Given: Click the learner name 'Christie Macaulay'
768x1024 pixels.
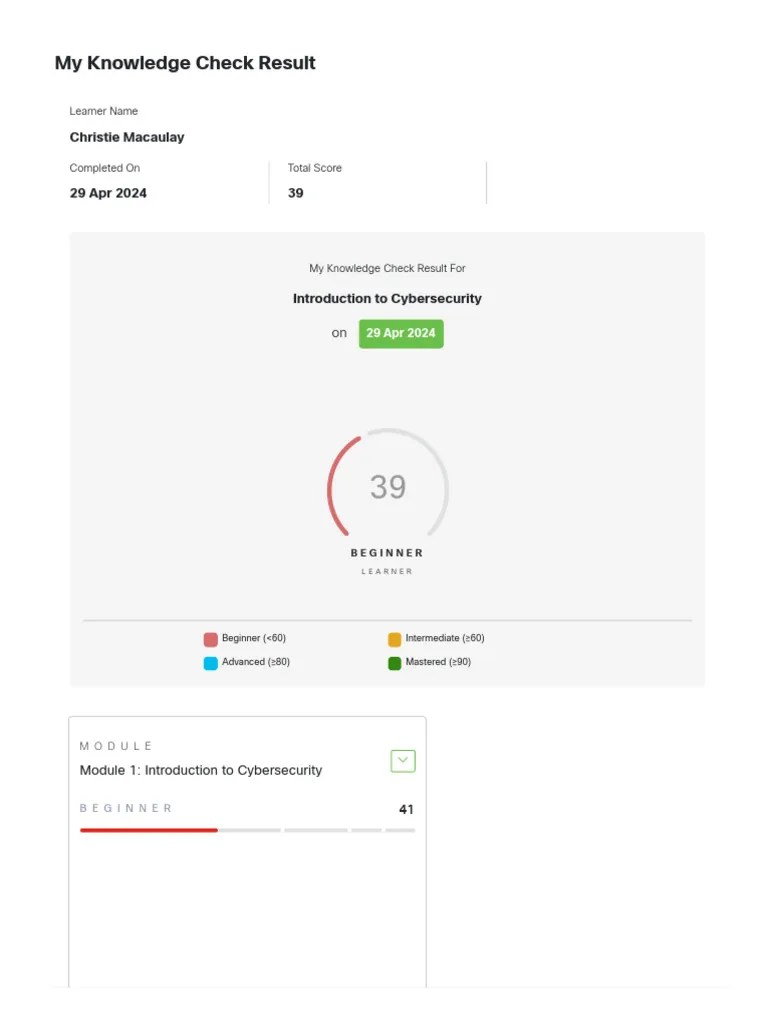Looking at the screenshot, I should click(x=127, y=137).
